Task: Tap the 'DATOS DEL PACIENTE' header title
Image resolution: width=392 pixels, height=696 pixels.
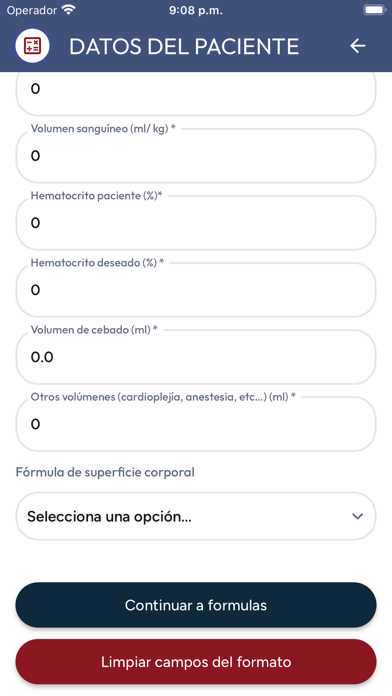Action: pos(184,46)
